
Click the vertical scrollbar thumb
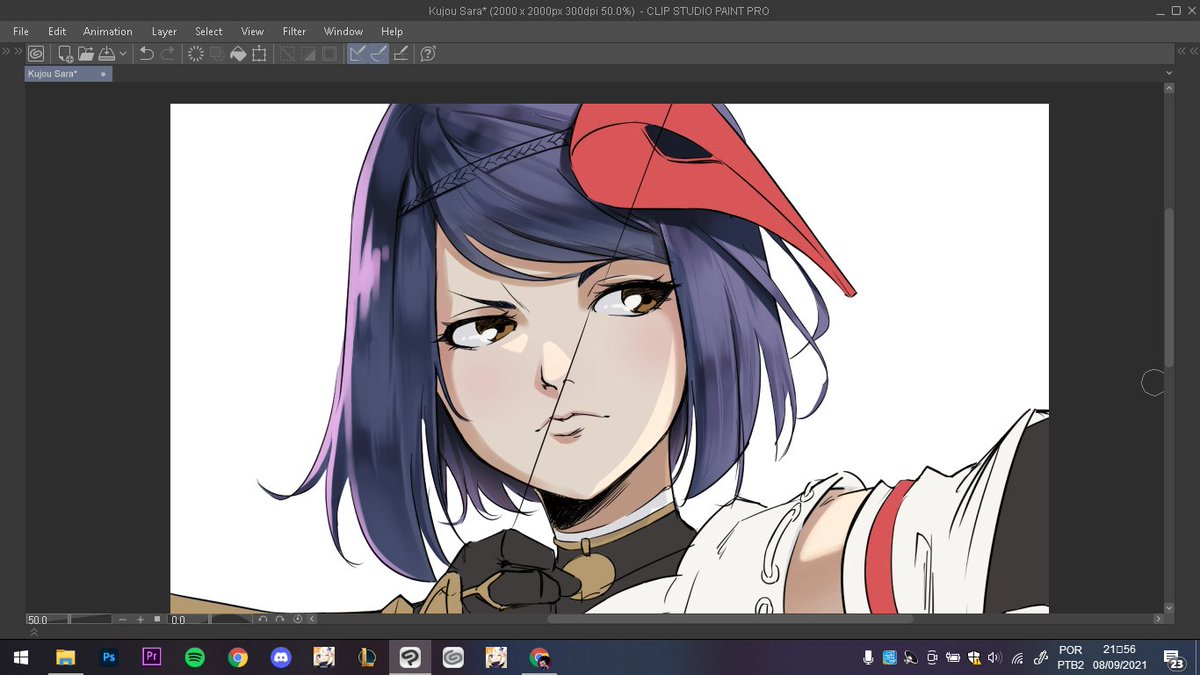point(1169,287)
